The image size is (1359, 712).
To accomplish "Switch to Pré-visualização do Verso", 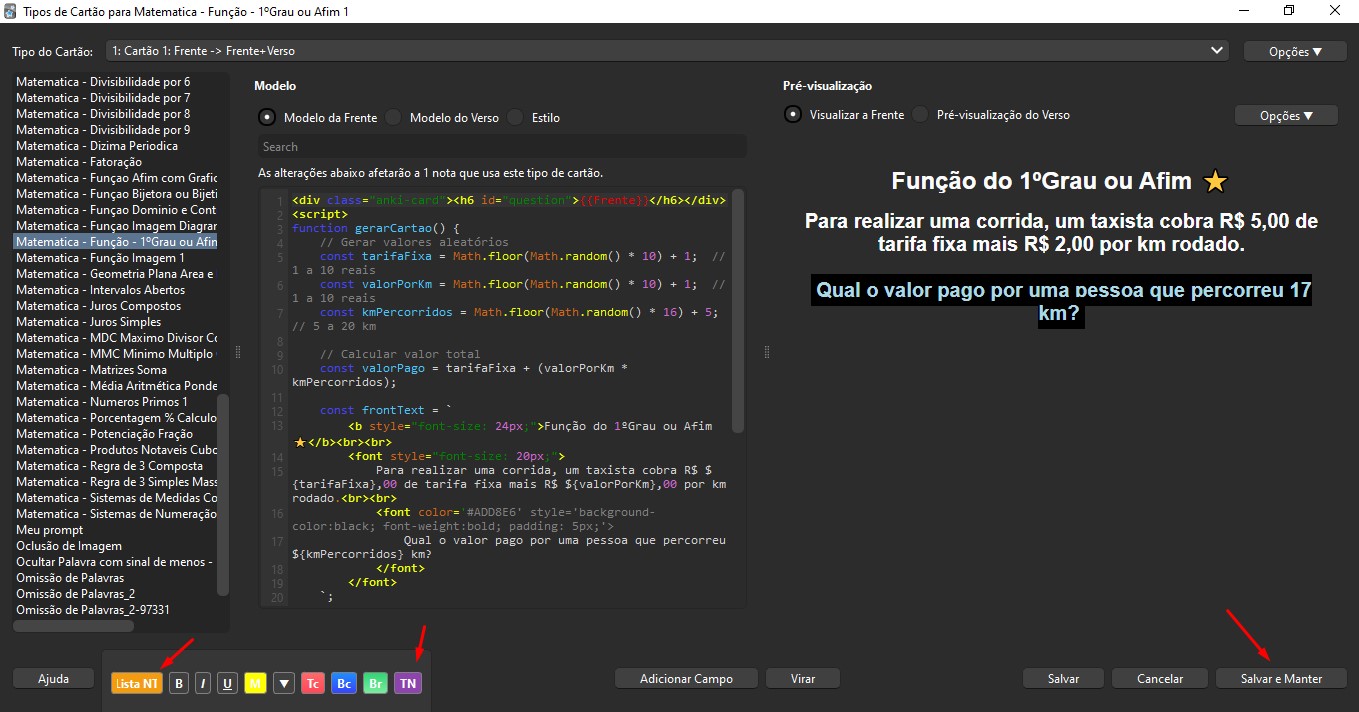I will tap(921, 115).
